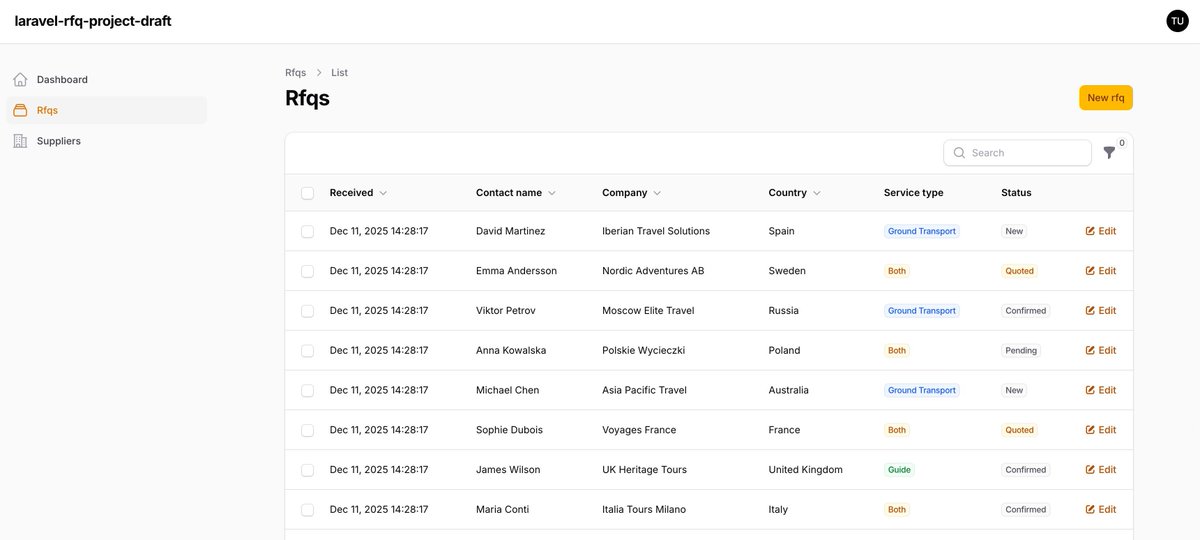Check the row checkbox for Sophie Dubois
Viewport: 1200px width, 540px height.
click(308, 430)
